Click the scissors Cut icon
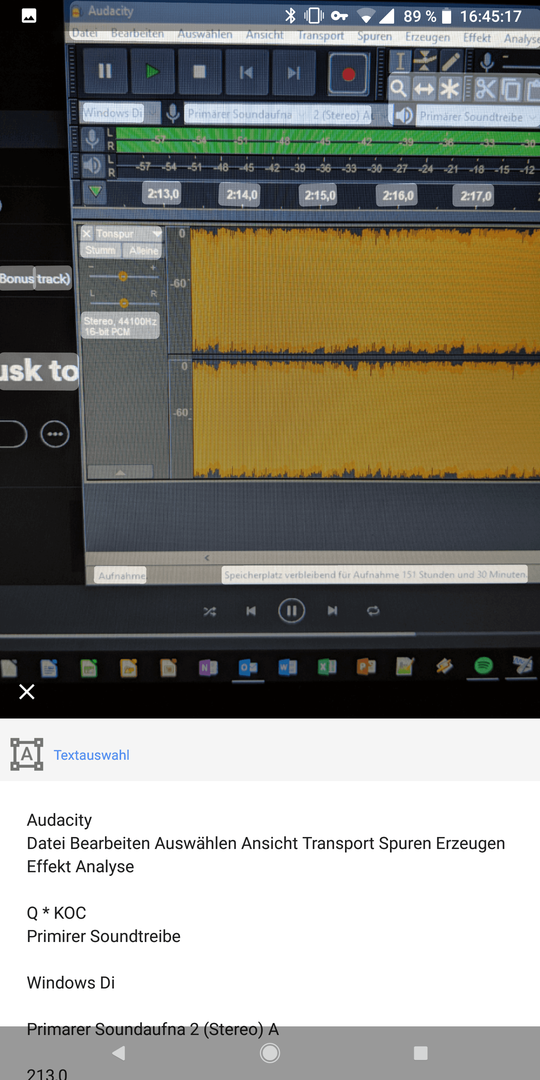This screenshot has width=540, height=1080. tap(486, 90)
